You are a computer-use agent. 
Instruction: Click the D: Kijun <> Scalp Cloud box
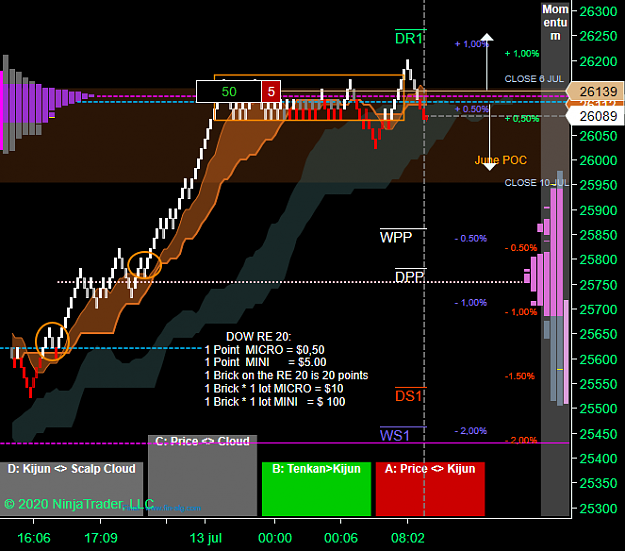[71, 489]
